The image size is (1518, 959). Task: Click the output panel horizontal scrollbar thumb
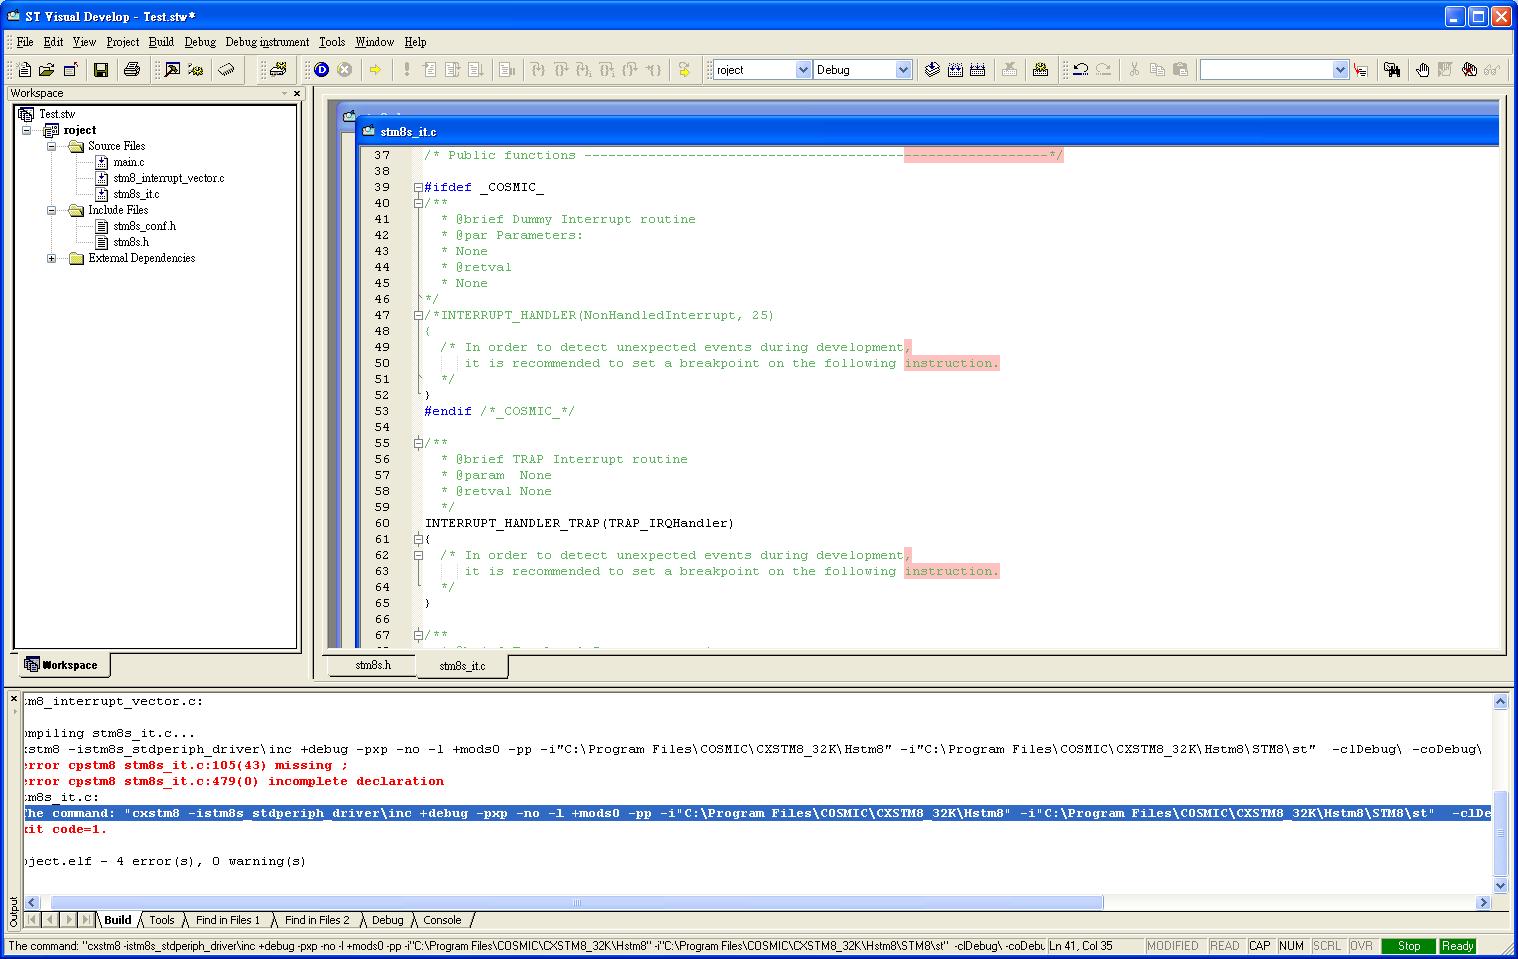point(577,902)
